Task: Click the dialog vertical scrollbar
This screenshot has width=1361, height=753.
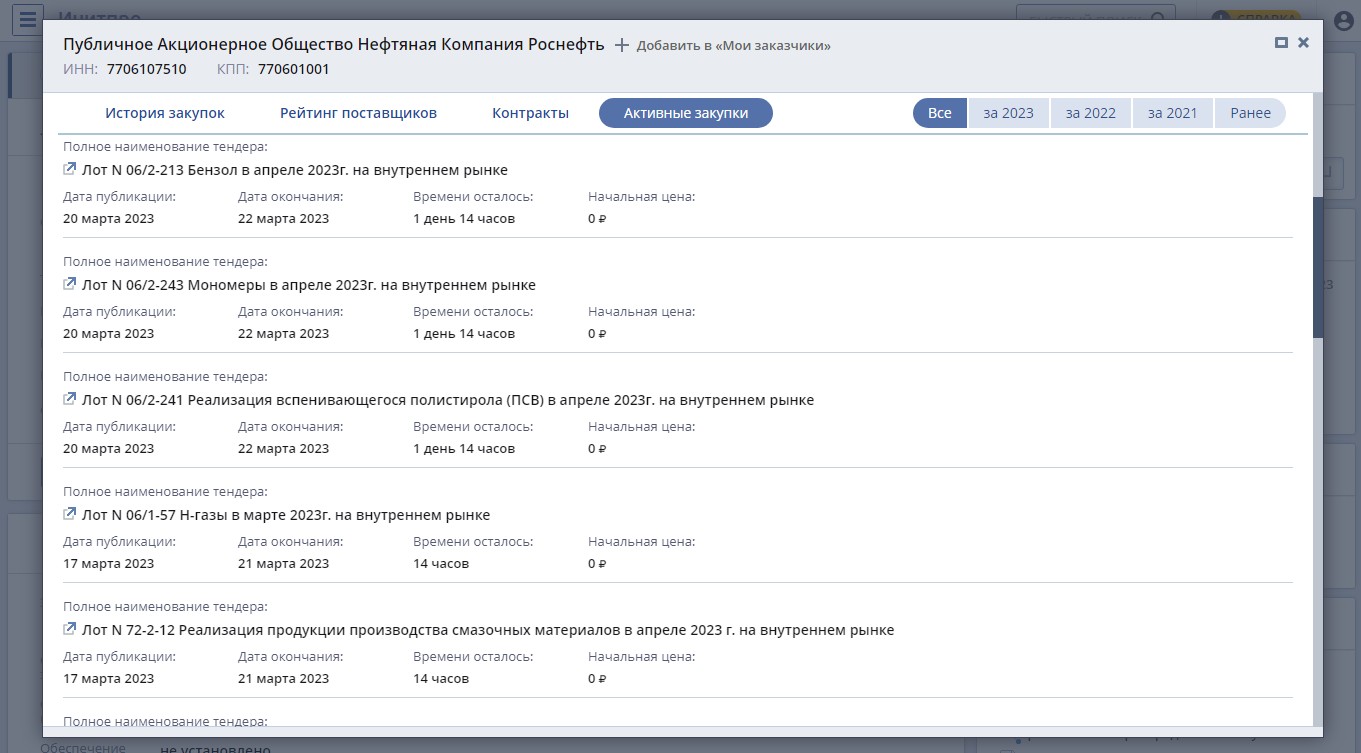Action: 1317,266
